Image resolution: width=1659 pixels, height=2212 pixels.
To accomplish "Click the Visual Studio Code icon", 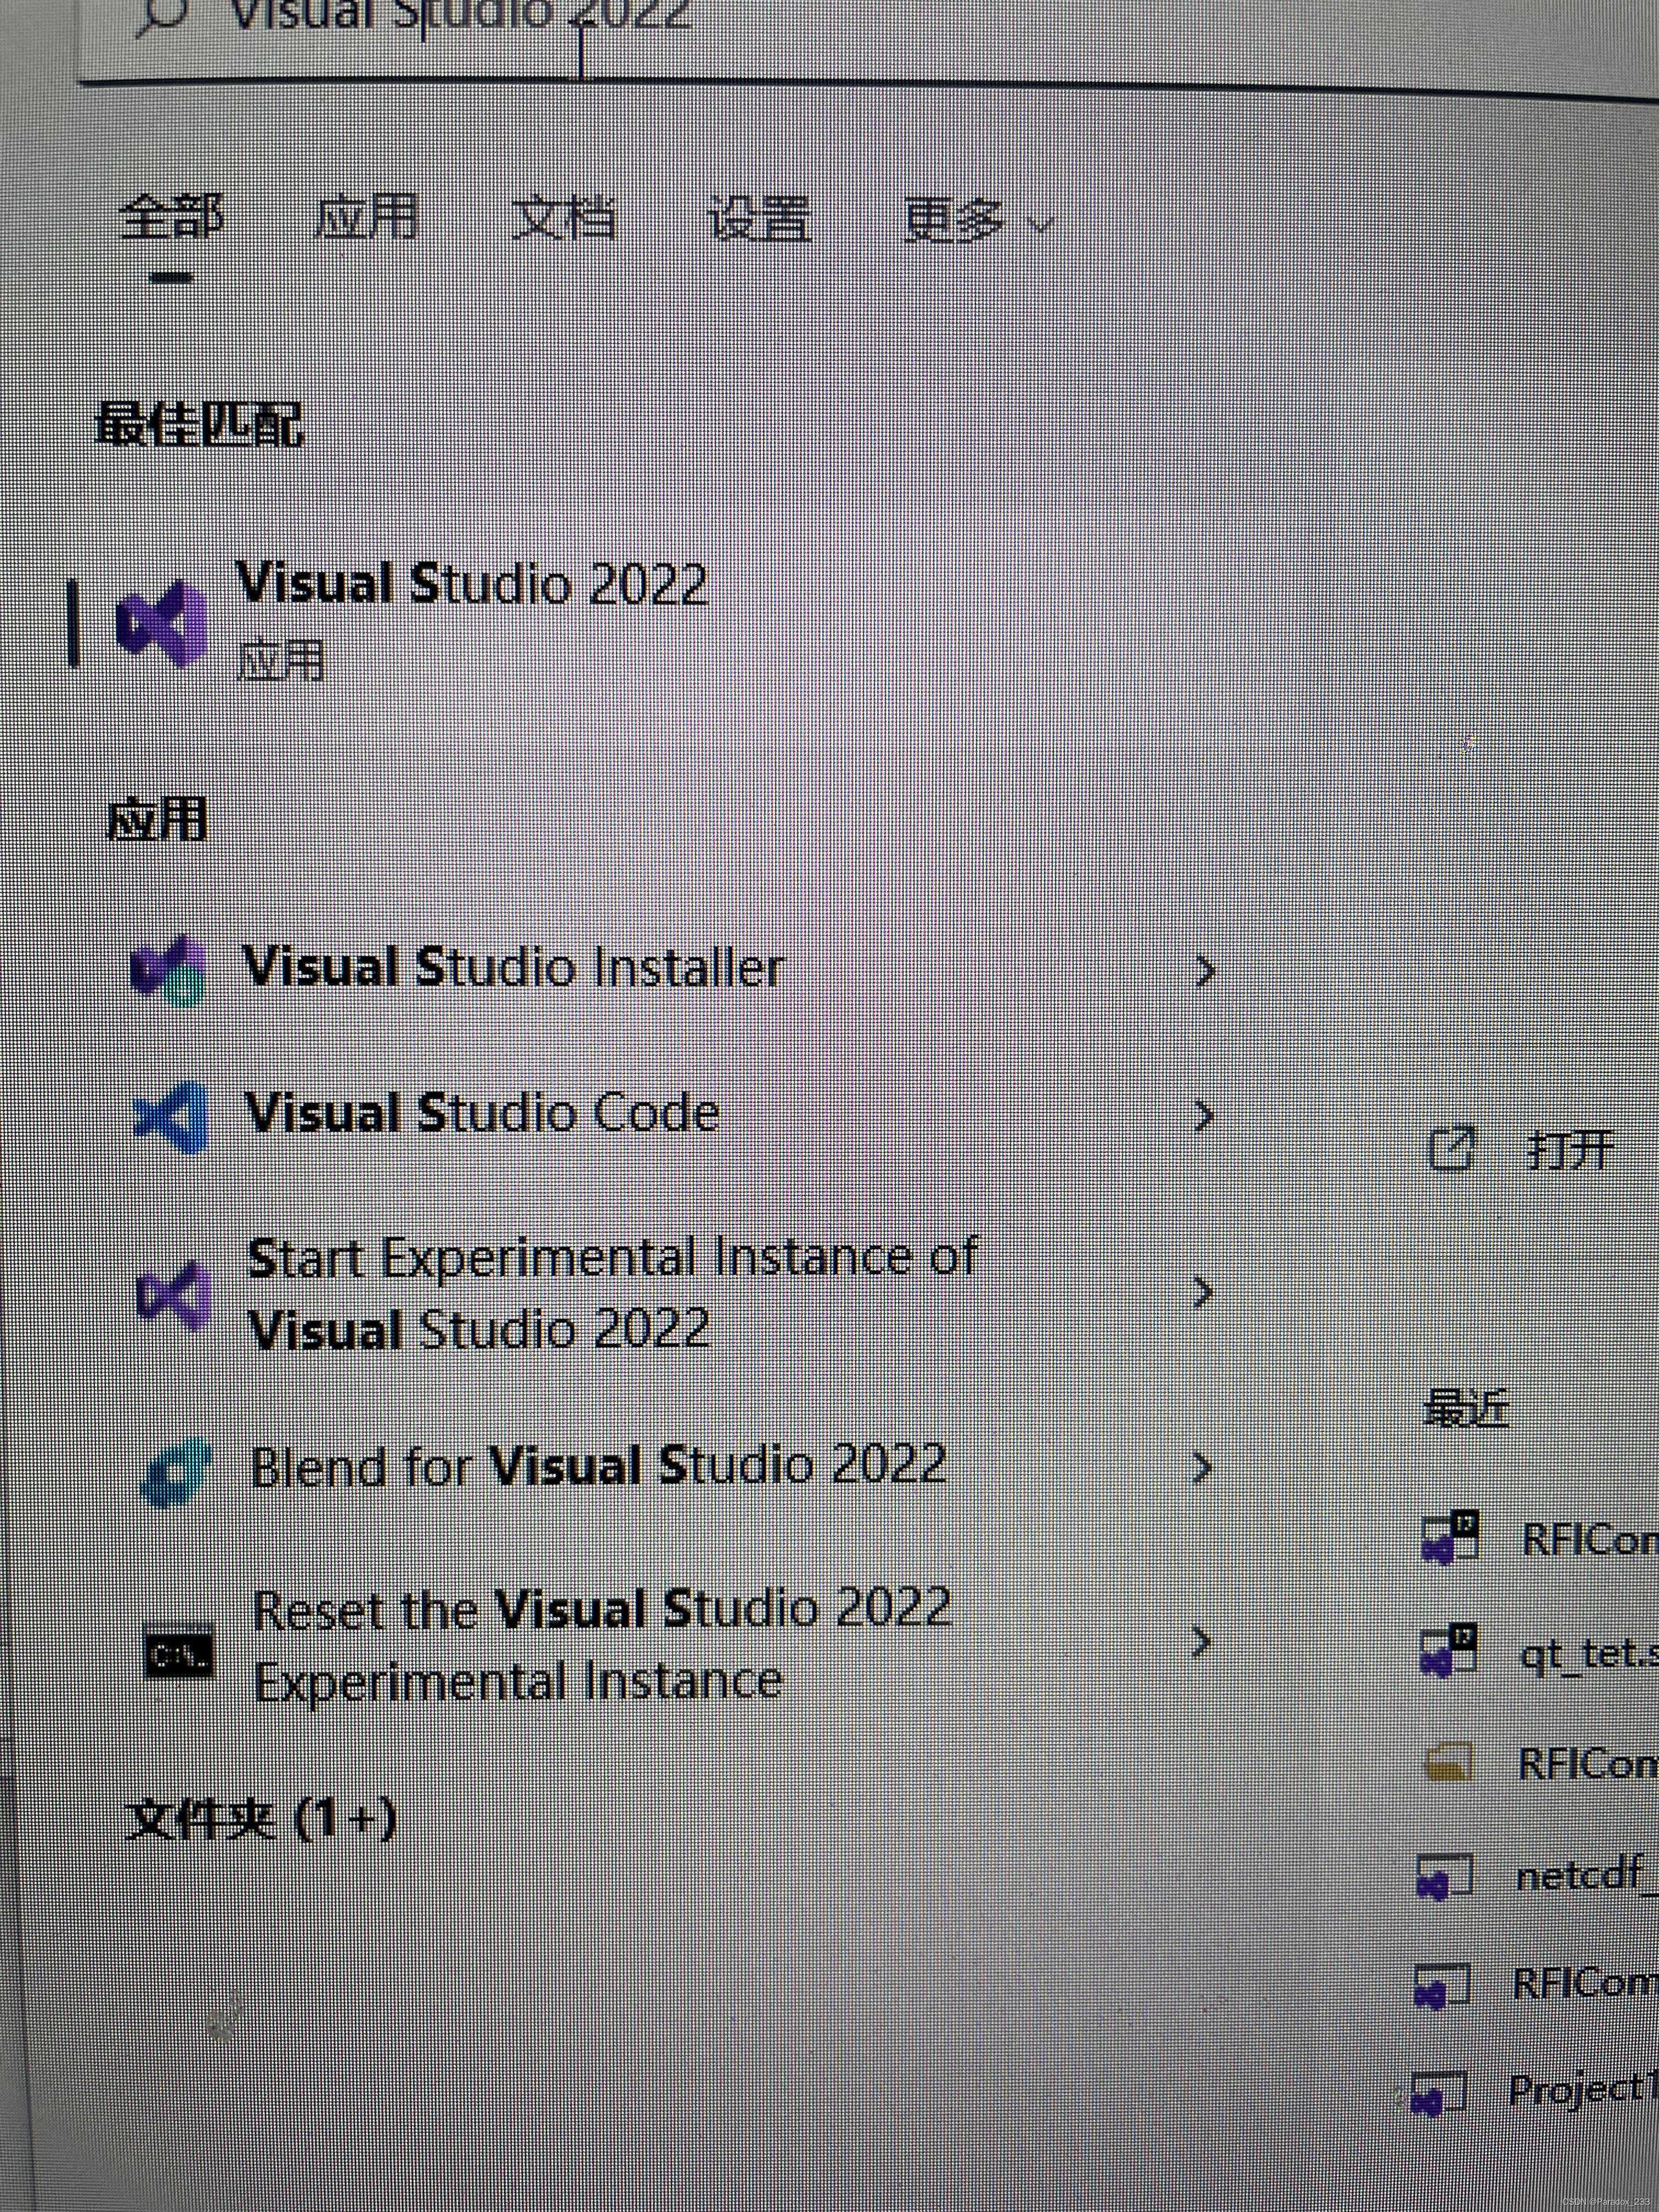I will pos(171,1116).
